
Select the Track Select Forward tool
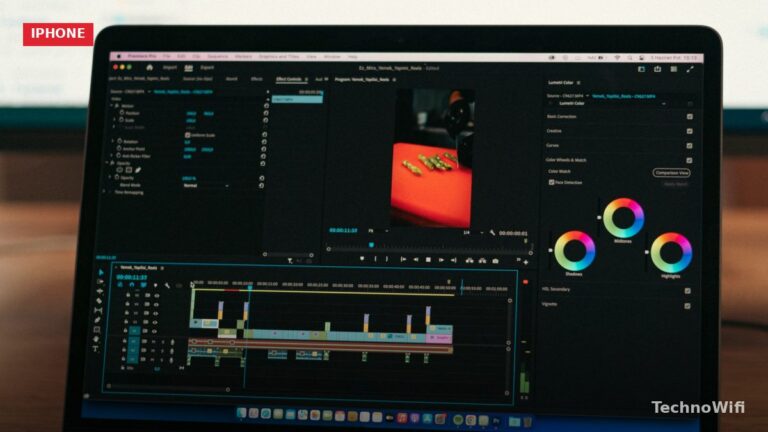(100, 282)
